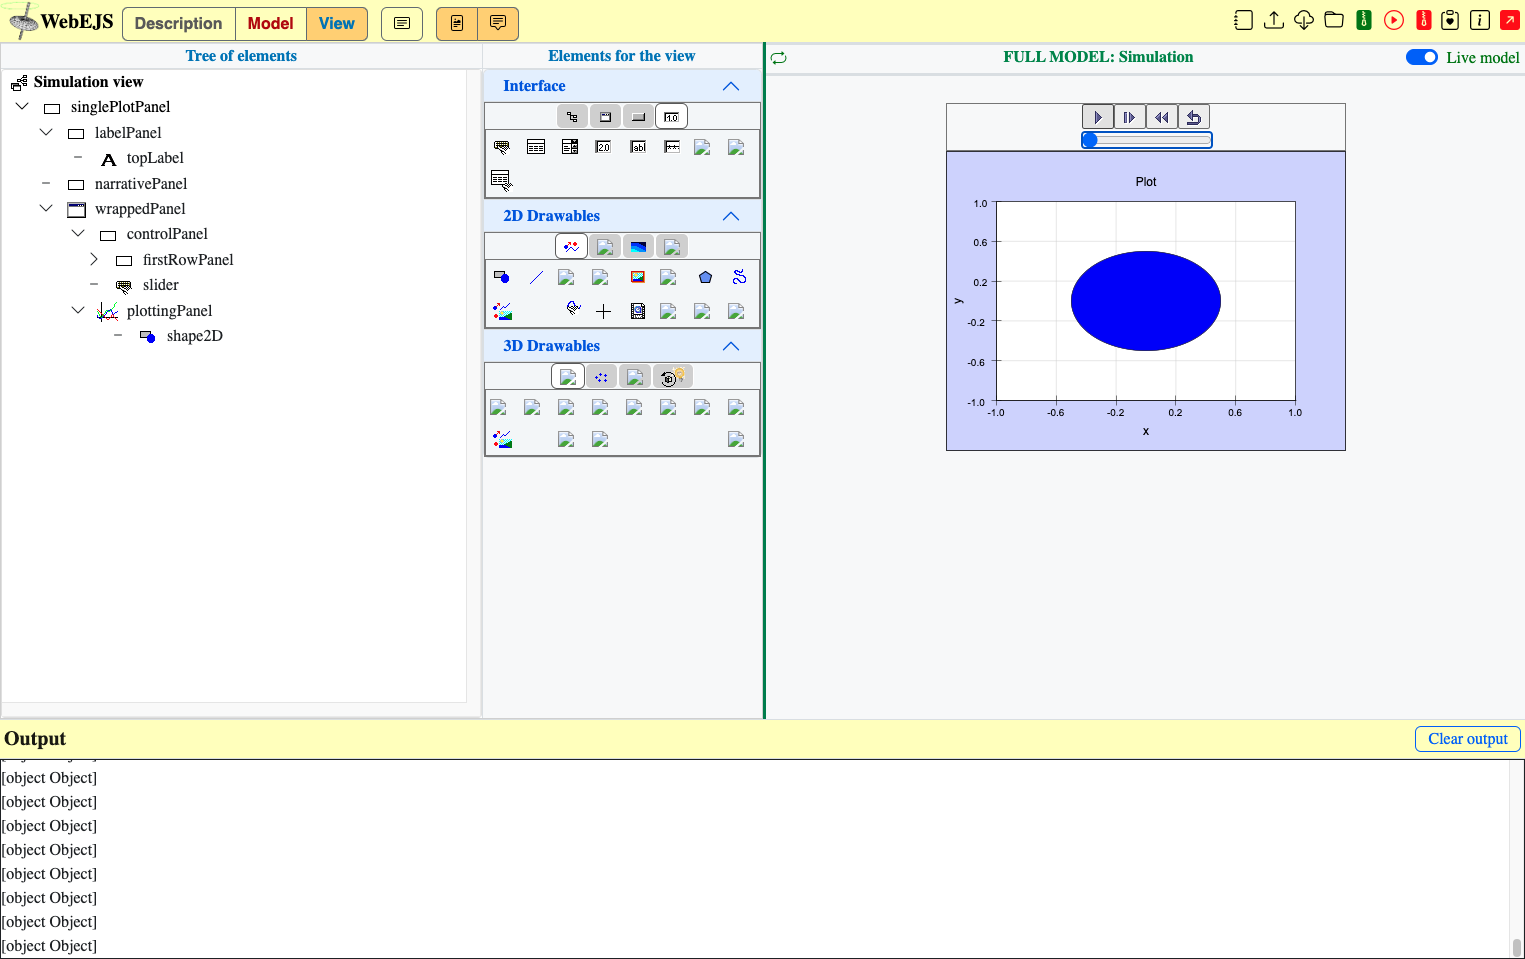The height and width of the screenshot is (959, 1525).
Task: Choose the pentagon polygon 2D drawable icon
Action: (706, 277)
